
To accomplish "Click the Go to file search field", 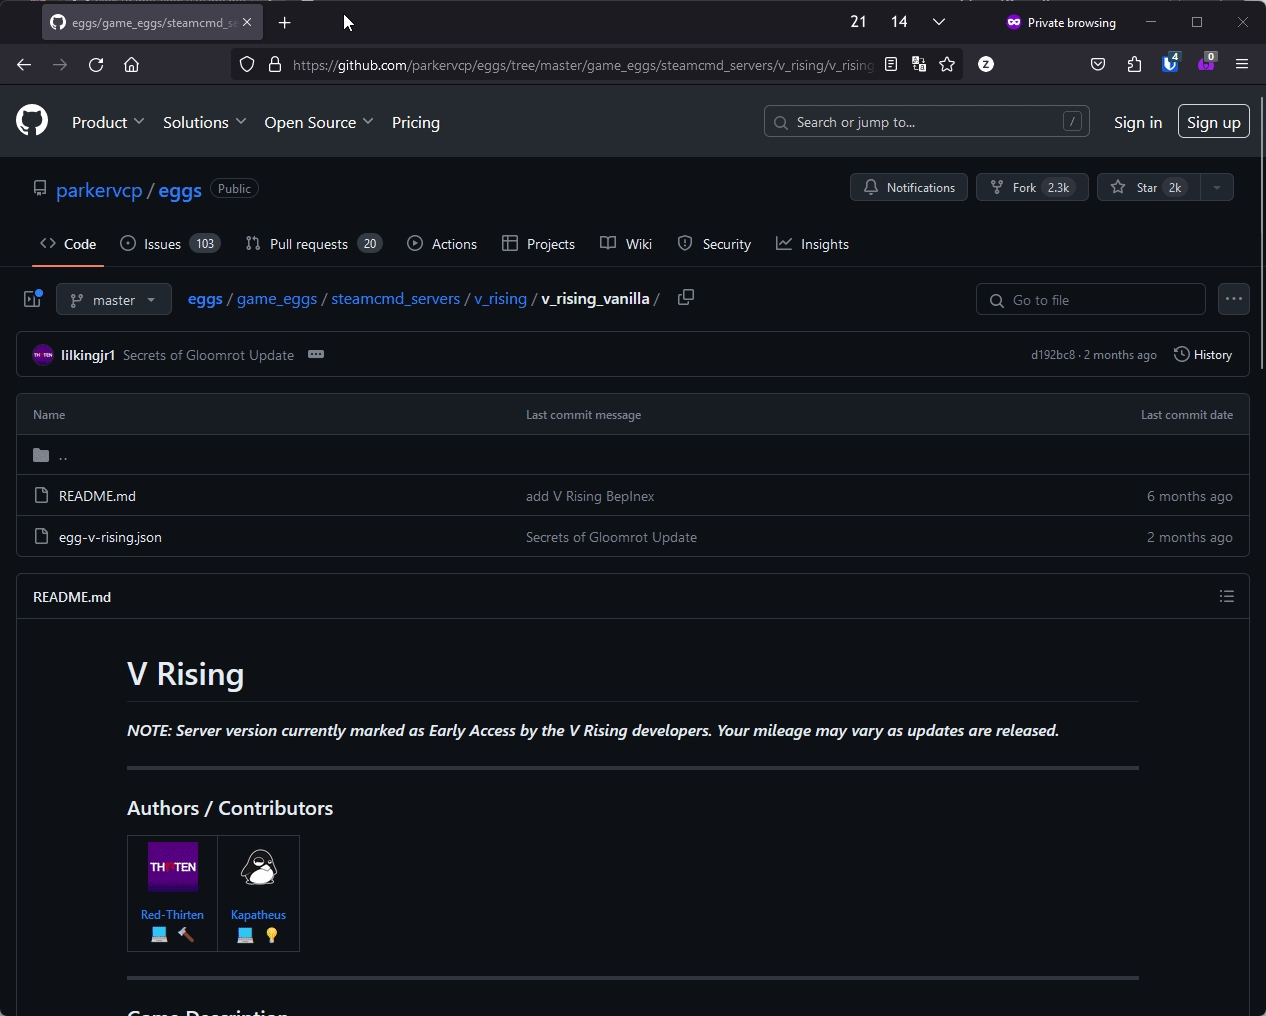I will 1091,300.
